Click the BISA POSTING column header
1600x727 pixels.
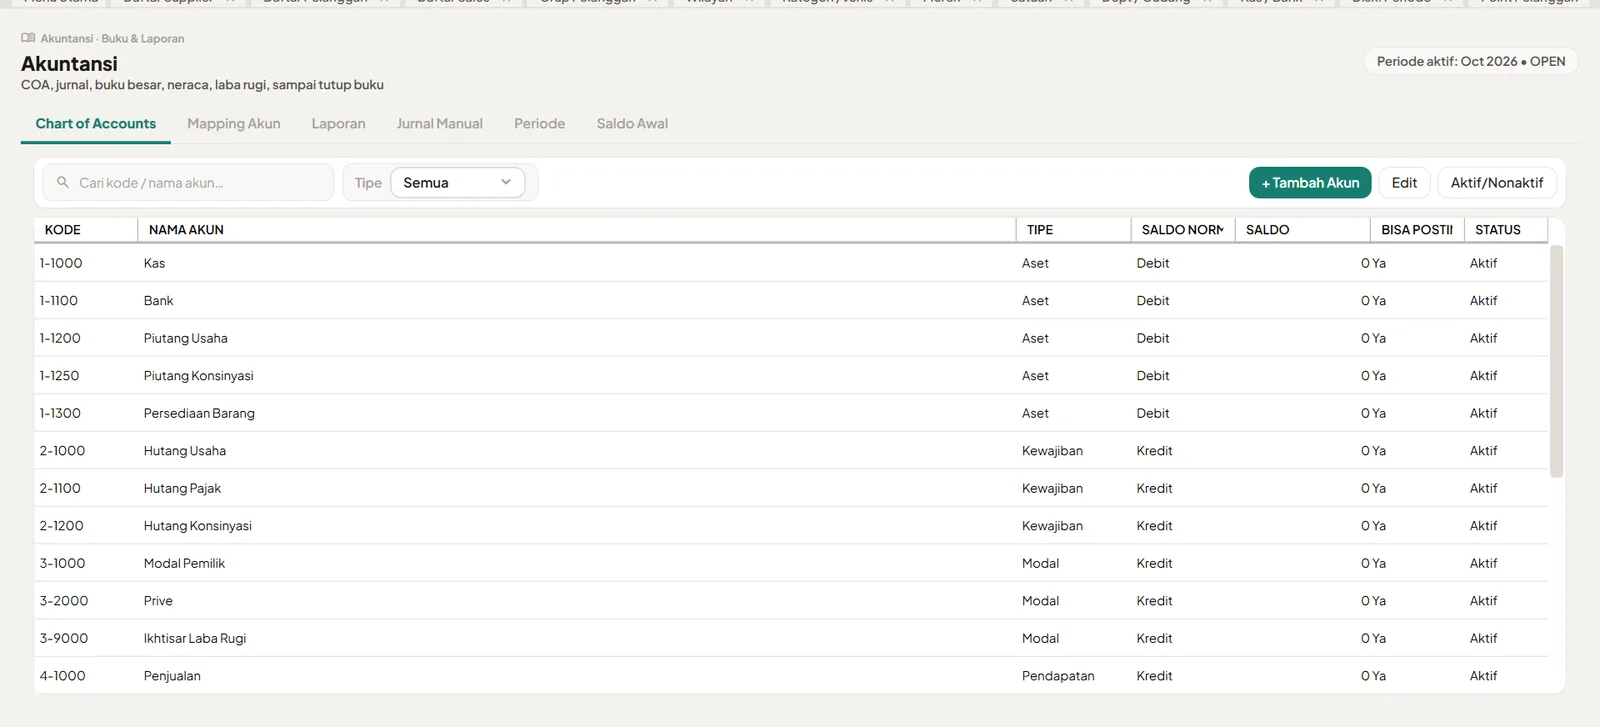[x=1417, y=230]
